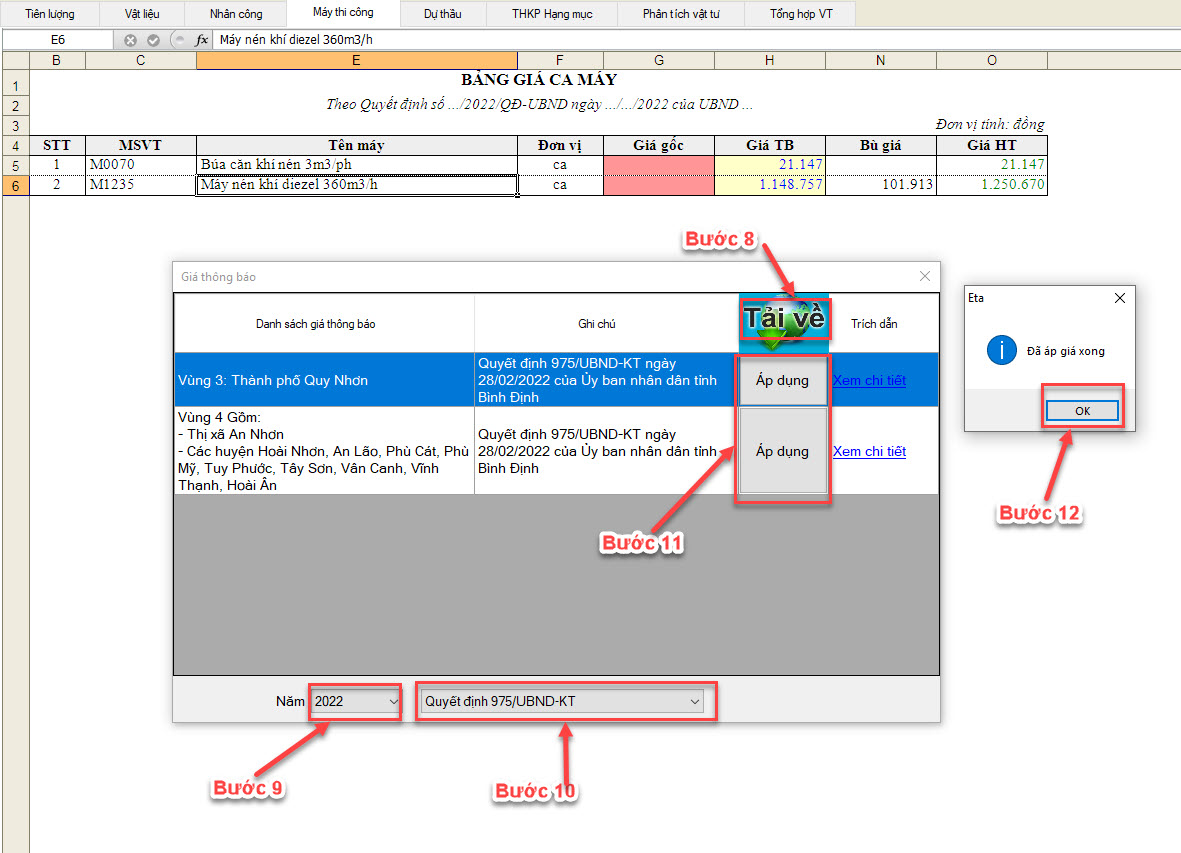Click Giá TB value 21.147
Viewport: 1181px width, 853px height.
770,165
